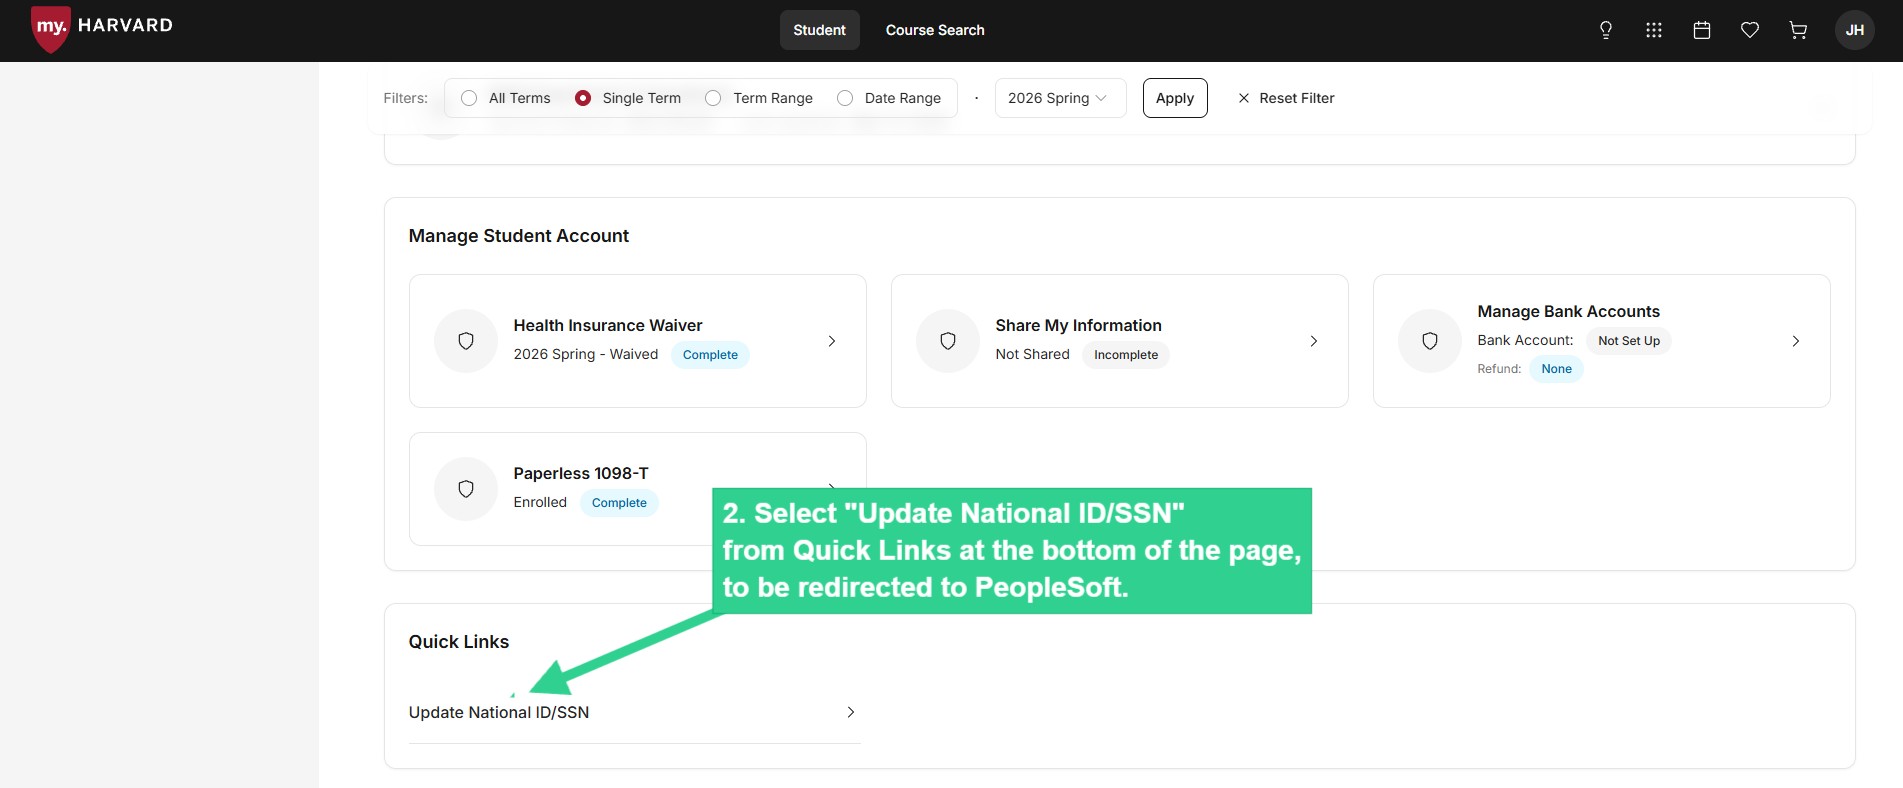This screenshot has height=788, width=1903.
Task: Open the calendar icon in header
Action: [1702, 30]
